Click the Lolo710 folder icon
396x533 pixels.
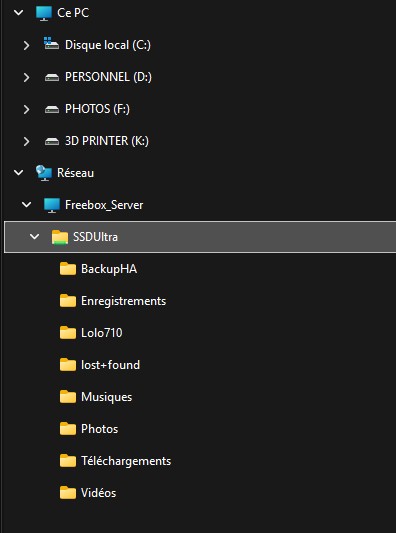[x=68, y=332]
